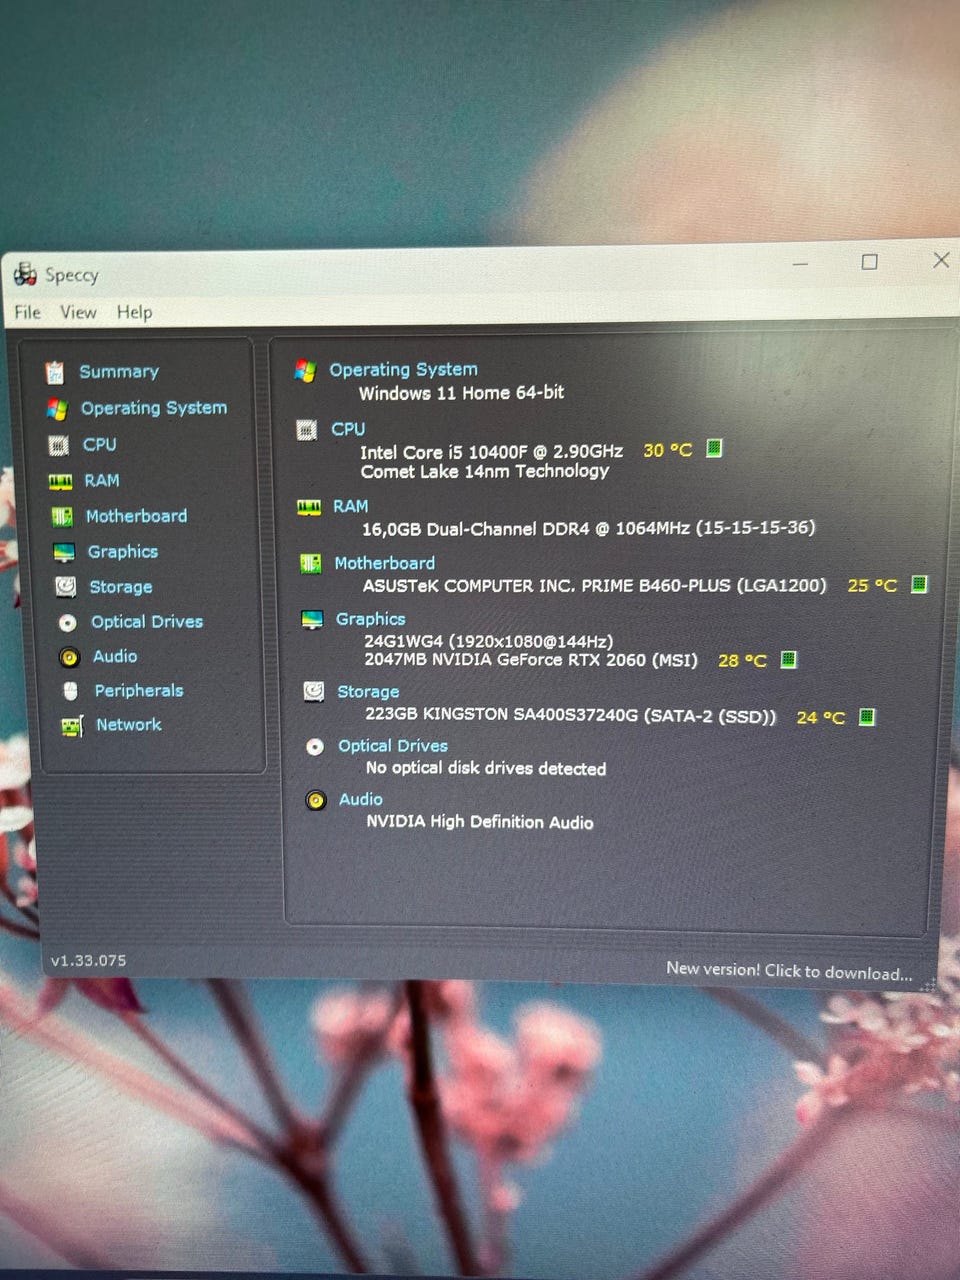Image resolution: width=960 pixels, height=1280 pixels.
Task: Open the Motherboard heading link in summary
Action: click(385, 563)
